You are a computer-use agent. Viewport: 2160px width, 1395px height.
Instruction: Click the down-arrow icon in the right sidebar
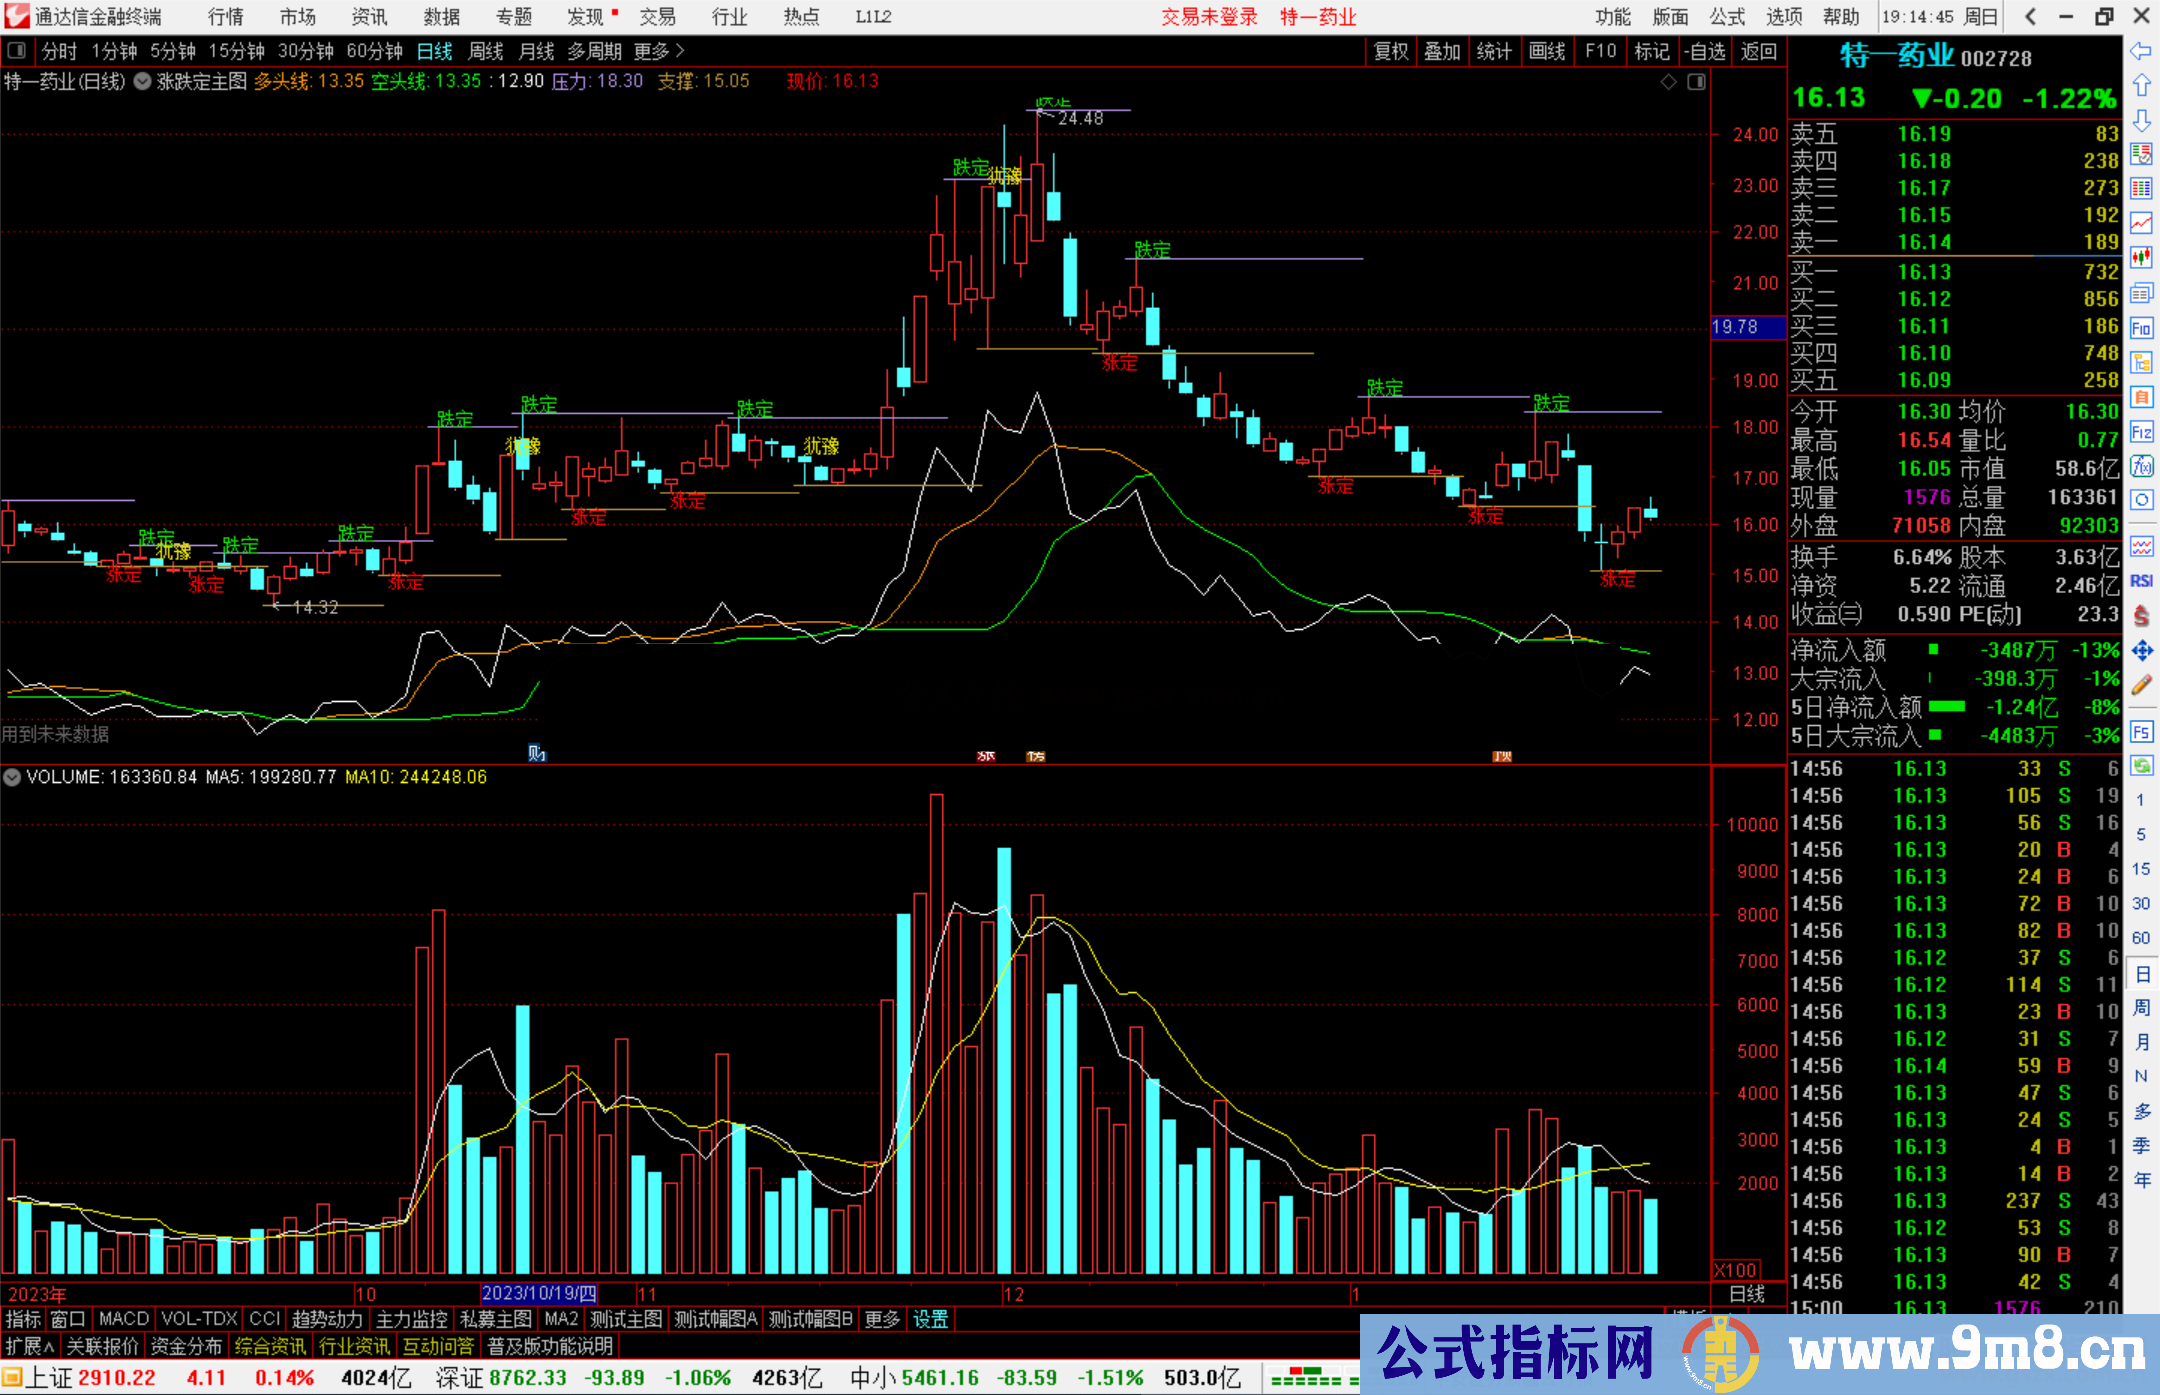point(2141,120)
